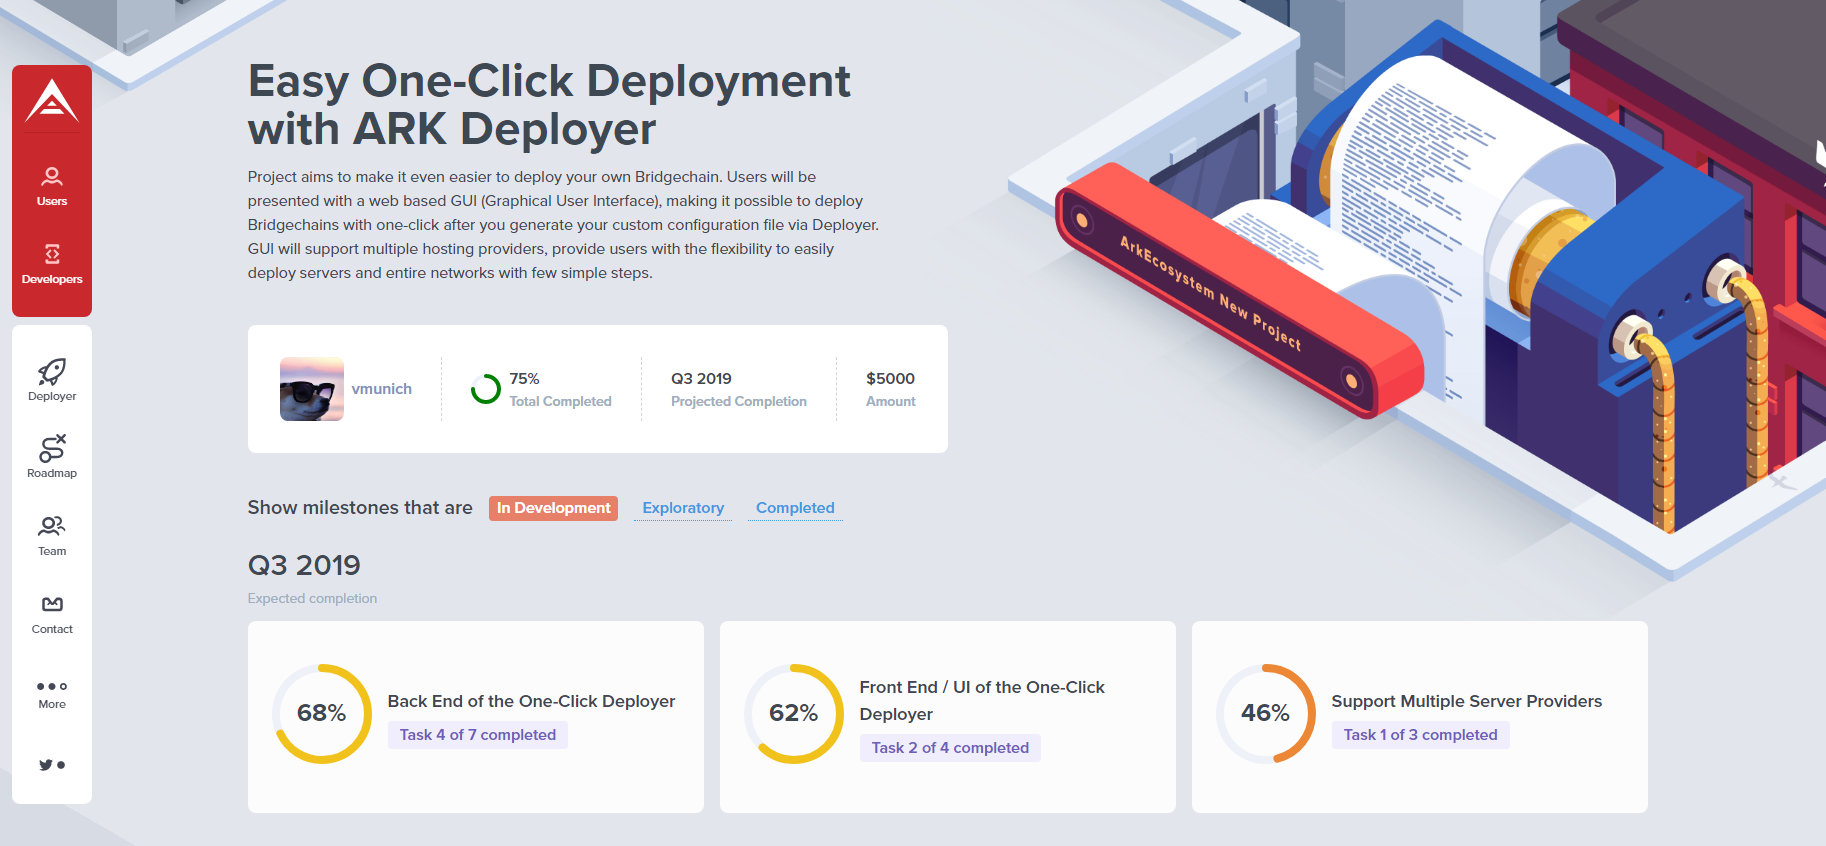Open the Contact page

(x=52, y=614)
